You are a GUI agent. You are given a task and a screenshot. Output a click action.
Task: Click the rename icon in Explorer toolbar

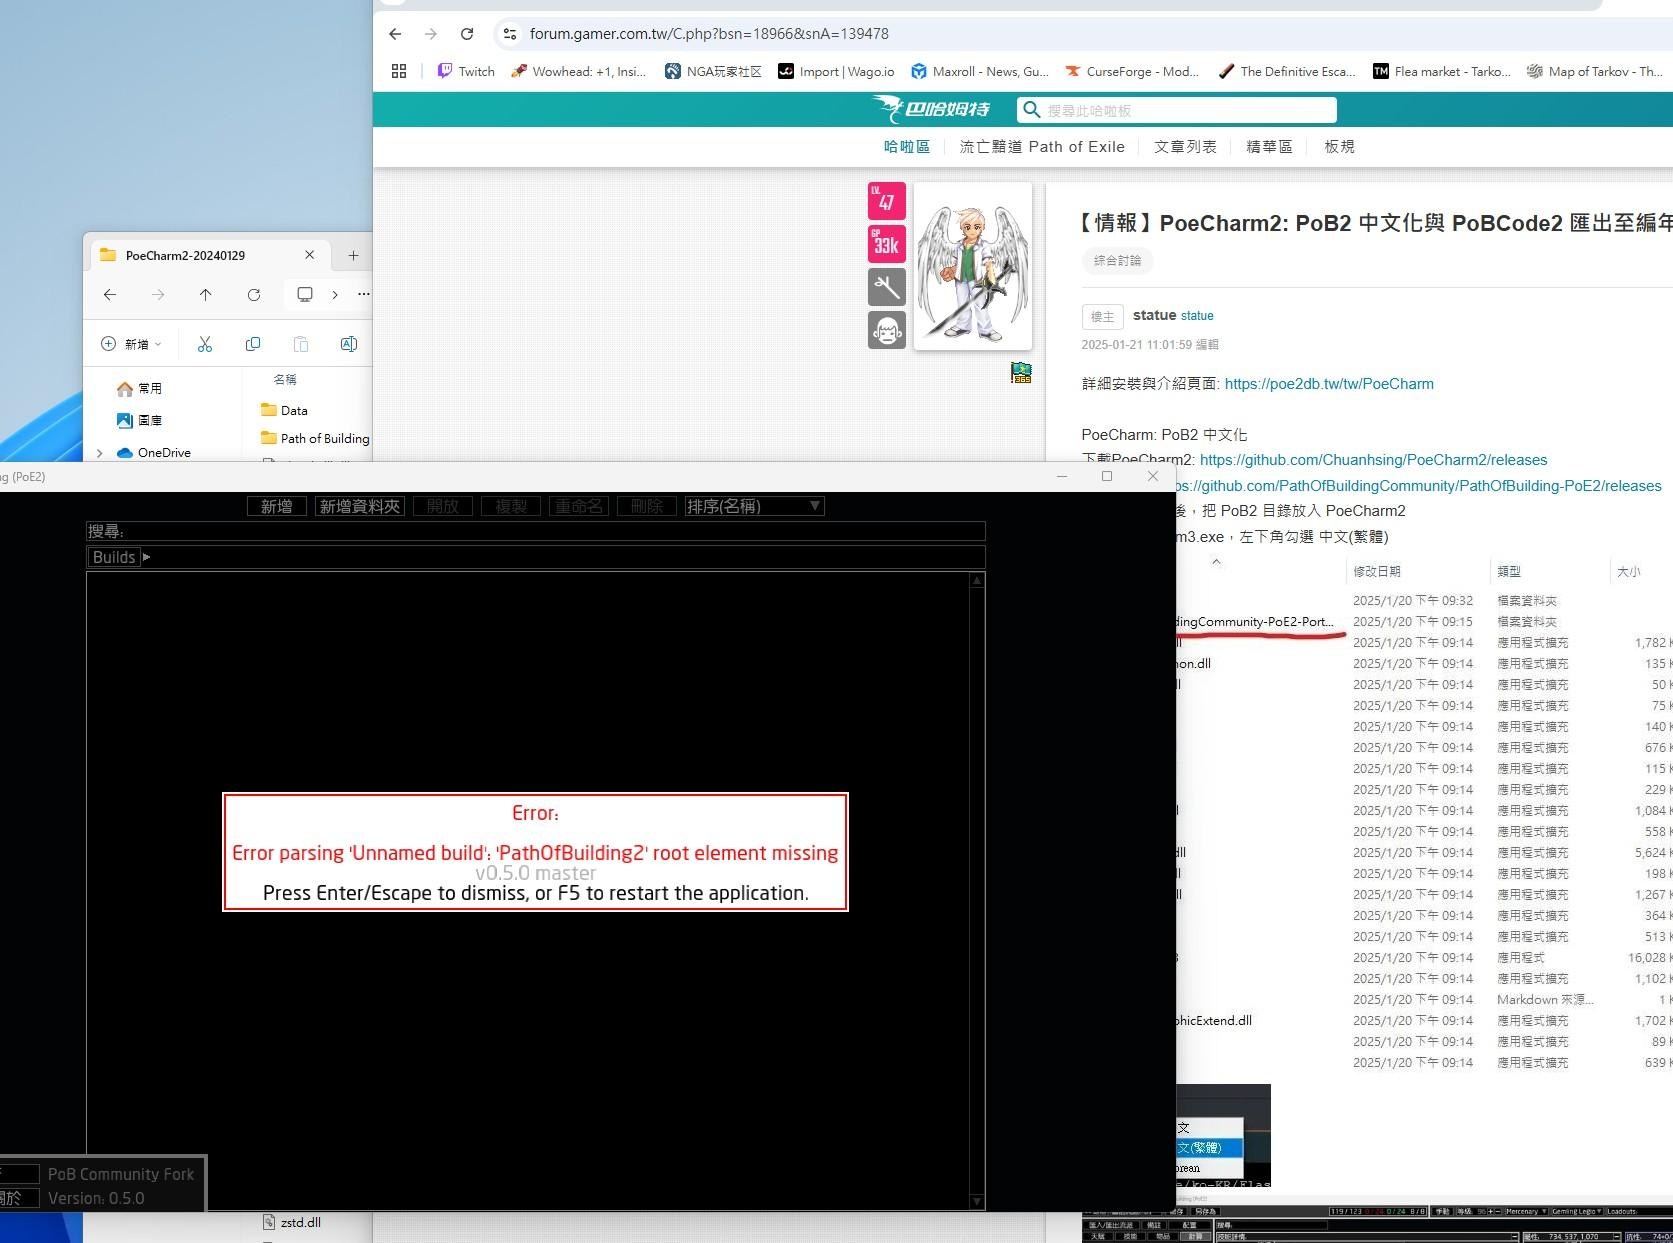click(349, 344)
